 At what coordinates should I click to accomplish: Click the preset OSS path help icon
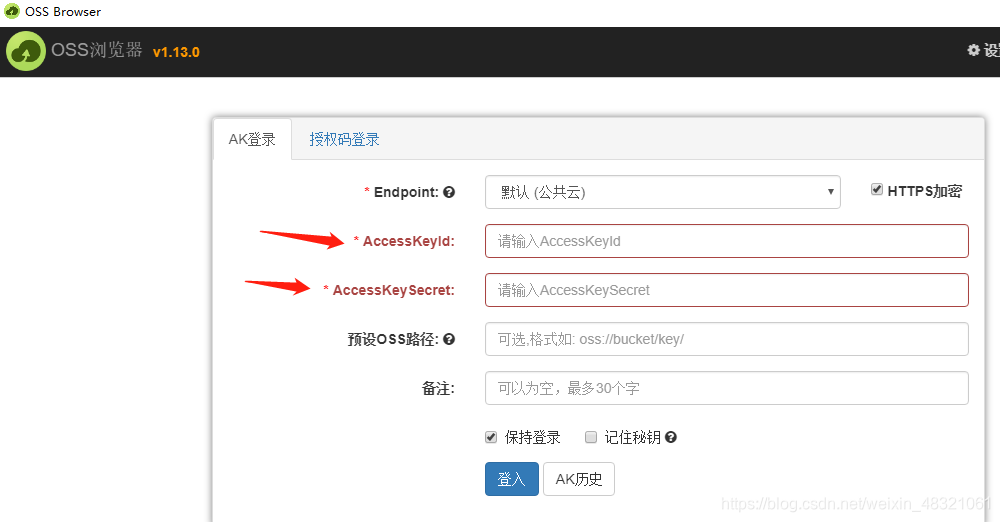pos(449,339)
